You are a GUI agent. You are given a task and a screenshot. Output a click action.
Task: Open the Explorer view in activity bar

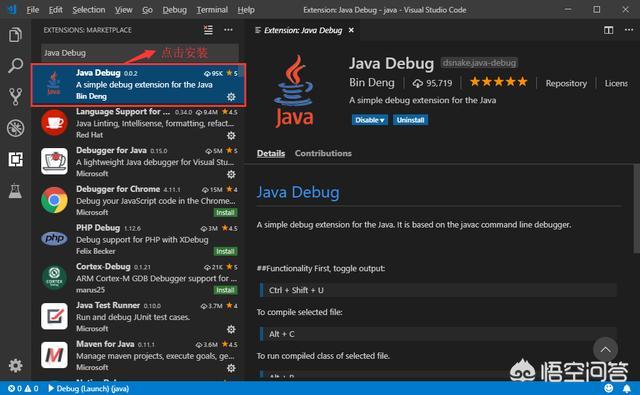coord(15,35)
